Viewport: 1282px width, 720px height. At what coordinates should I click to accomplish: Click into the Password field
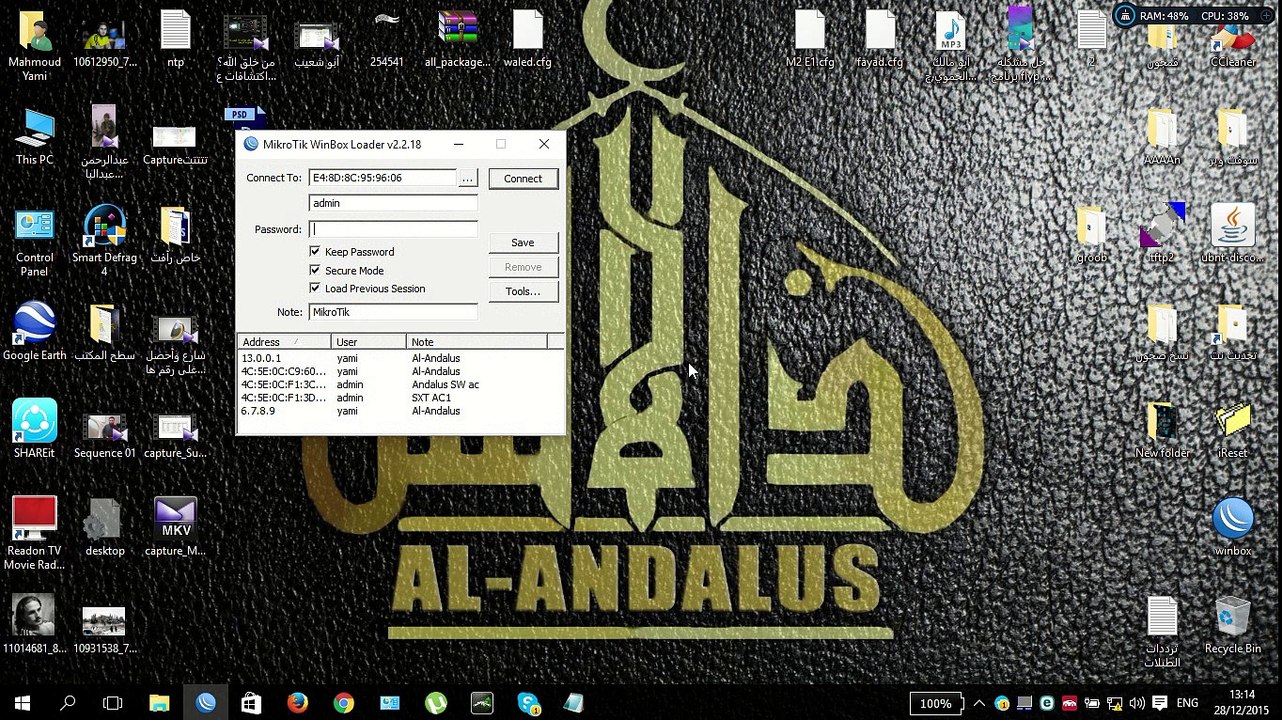point(393,229)
